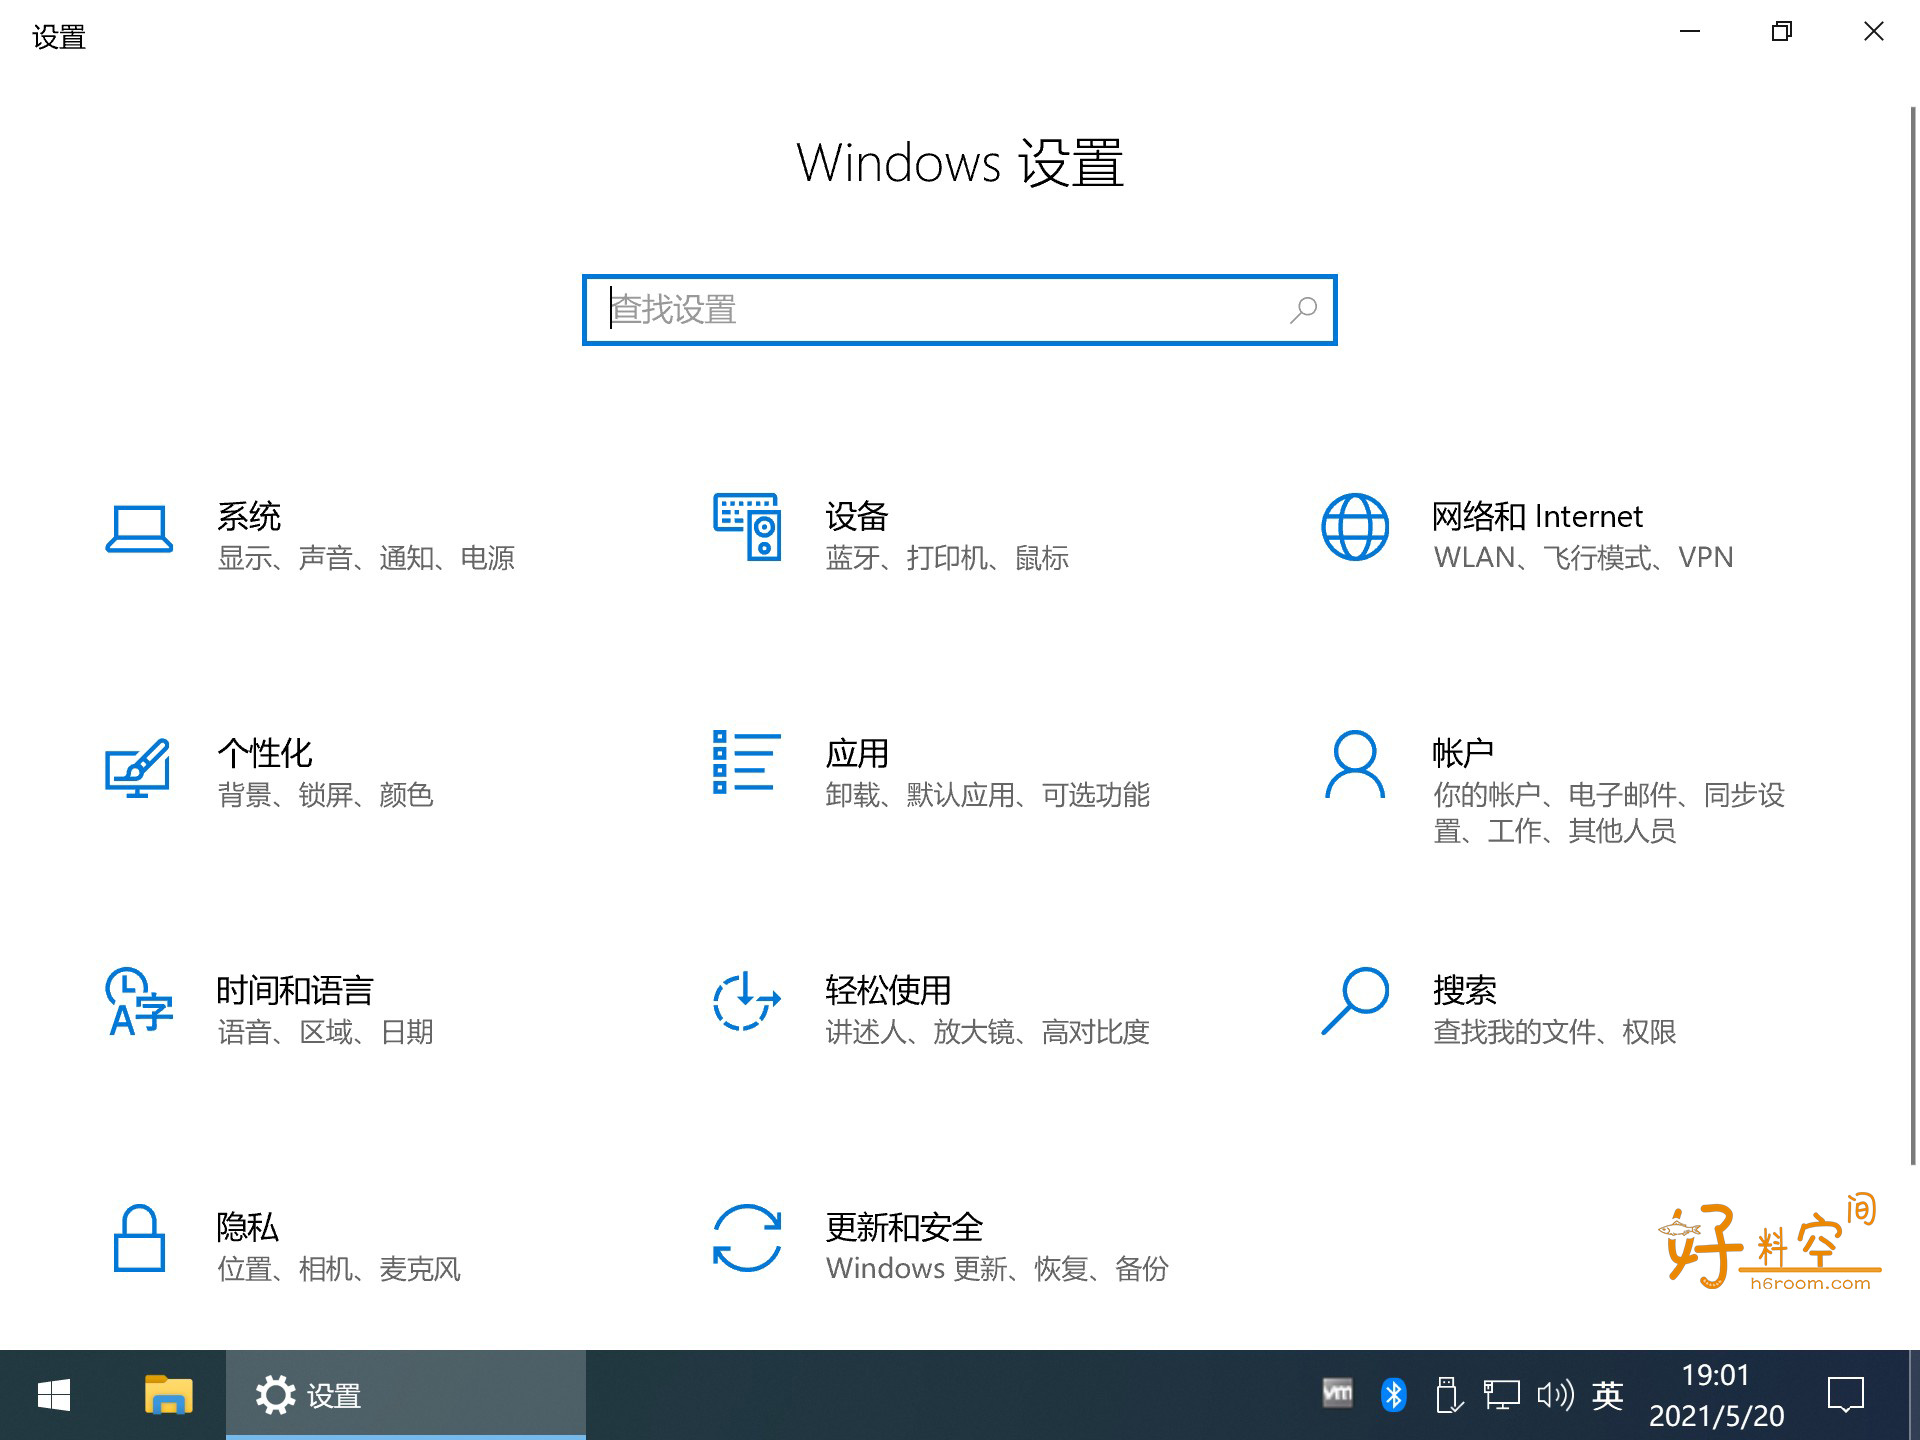Viewport: 1920px width, 1440px height.
Task: Select the 搜索 category title
Action: click(x=1465, y=990)
